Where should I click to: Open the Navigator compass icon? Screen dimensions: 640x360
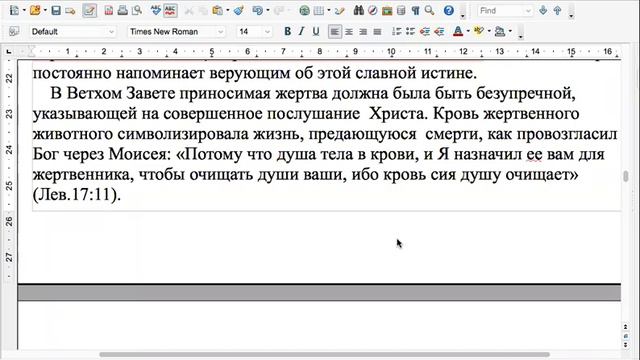(373, 11)
